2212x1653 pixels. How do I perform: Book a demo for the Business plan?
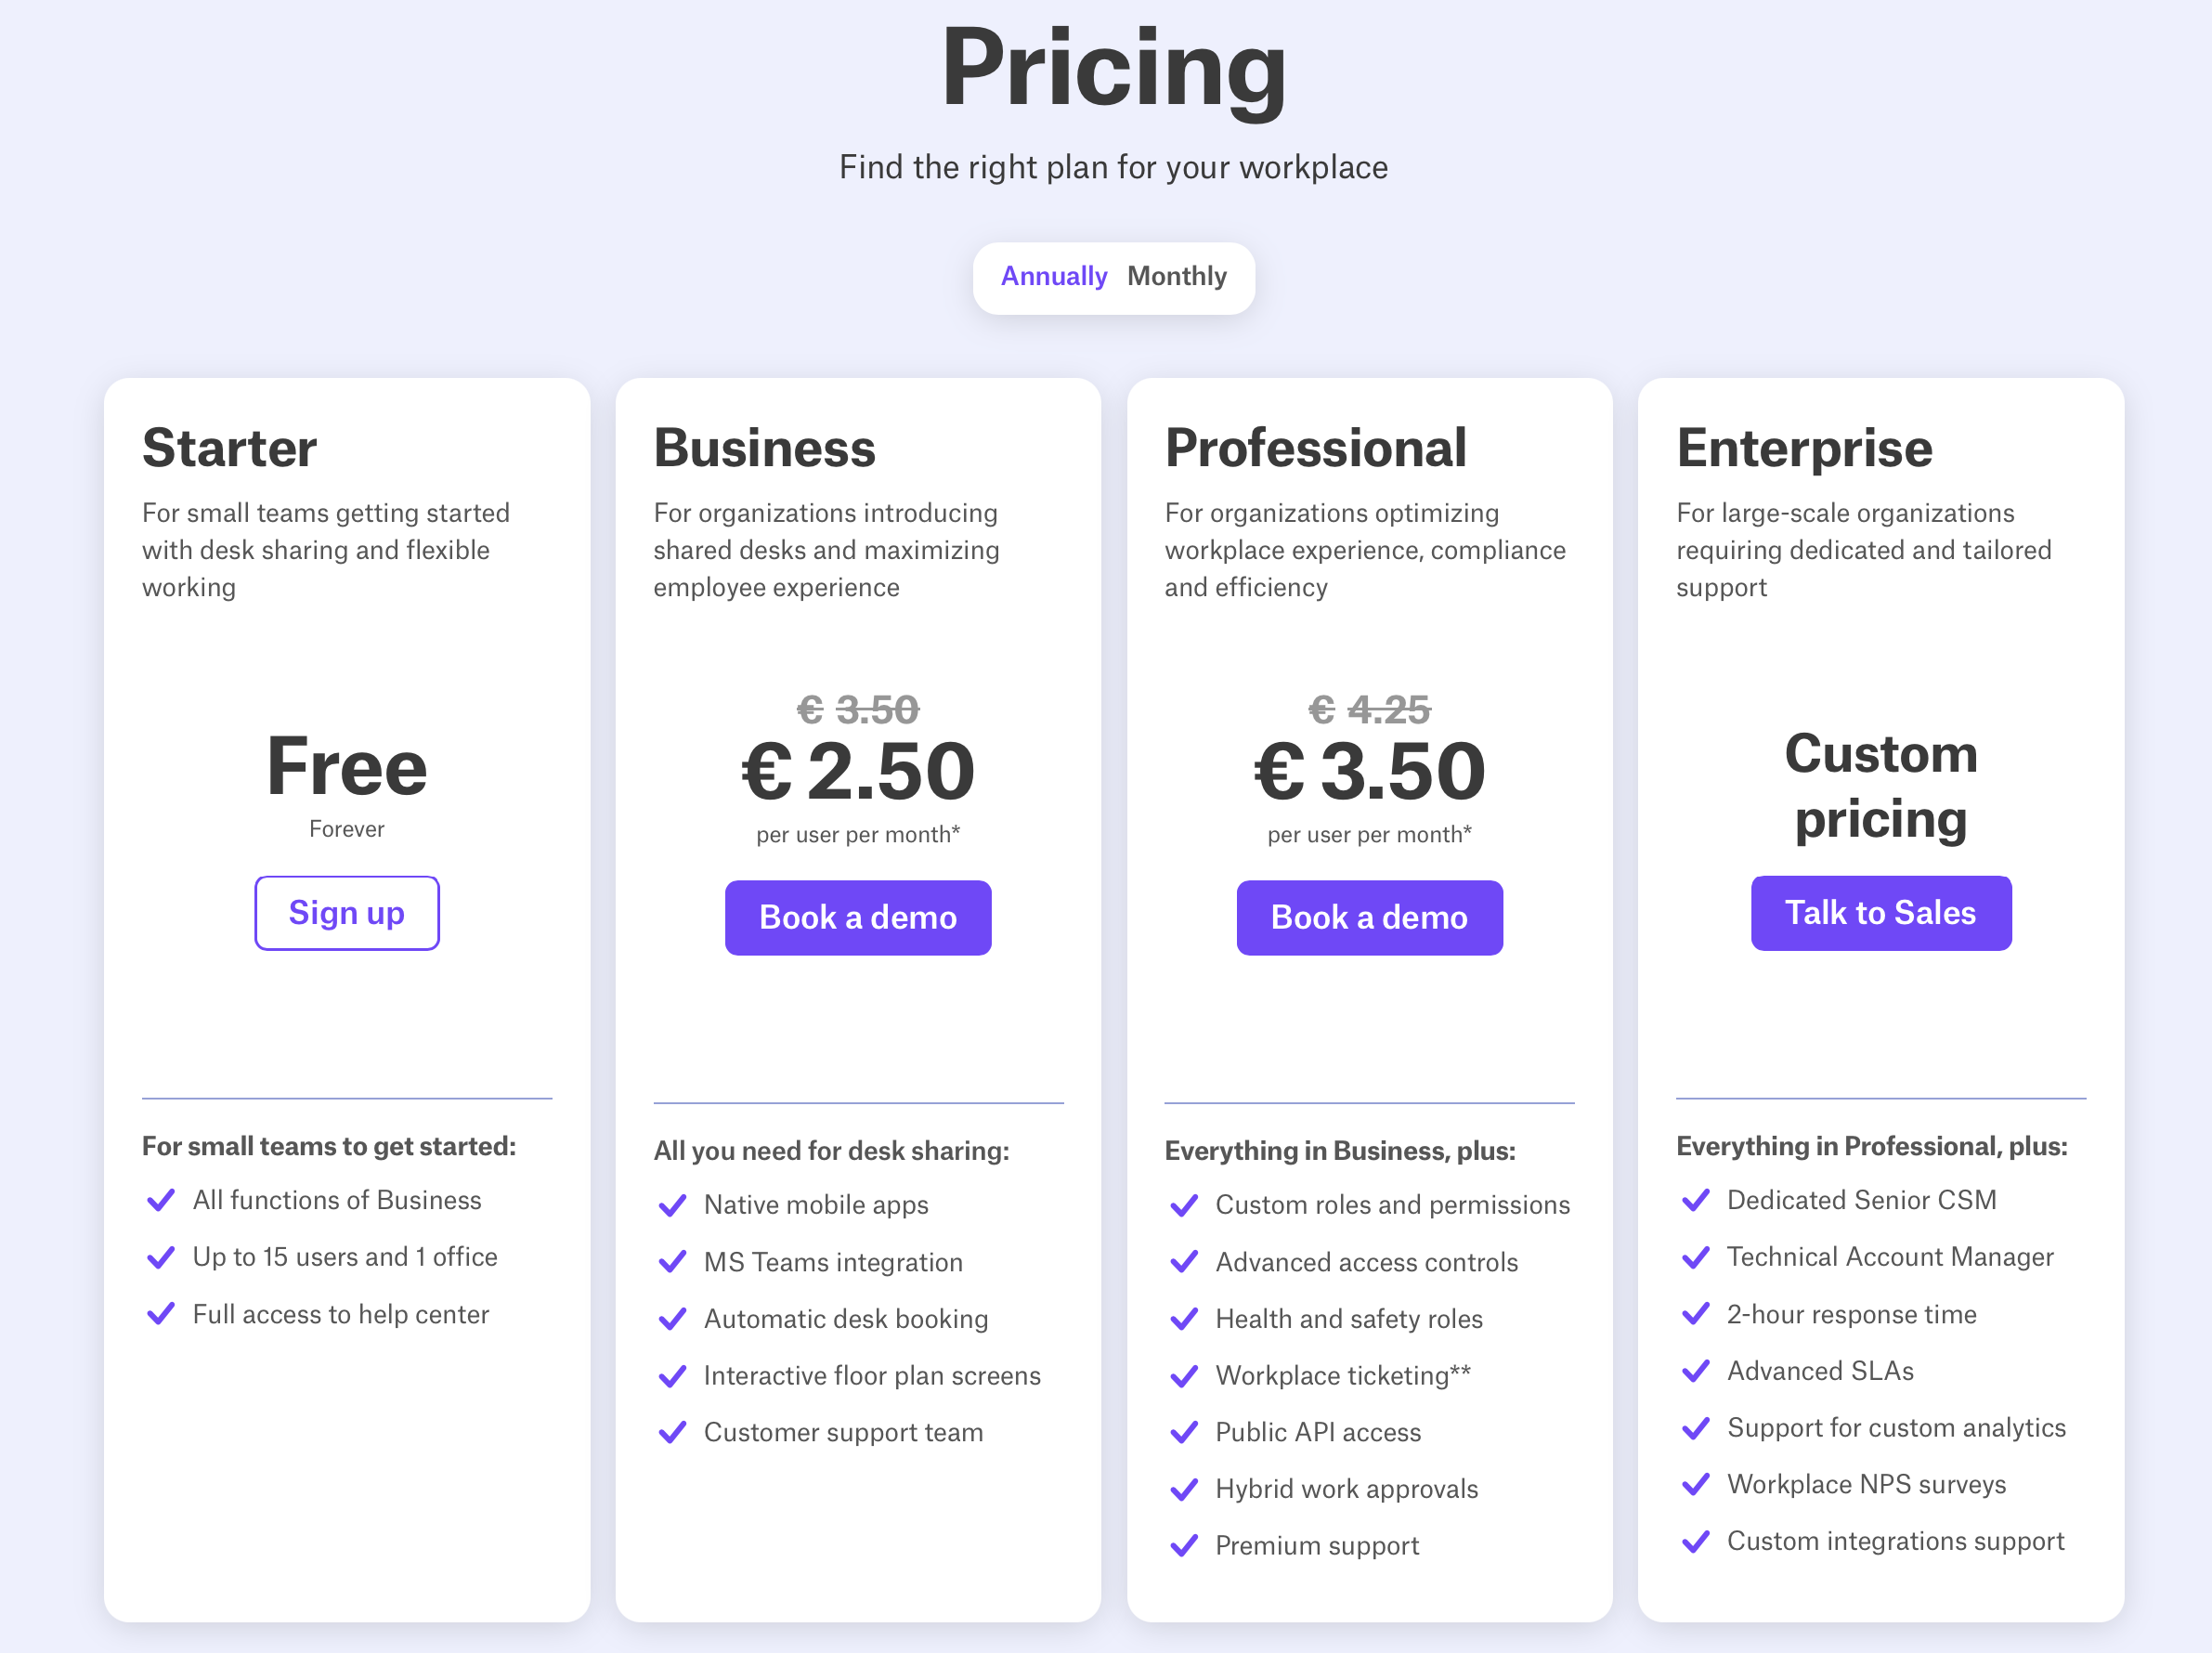(x=858, y=917)
